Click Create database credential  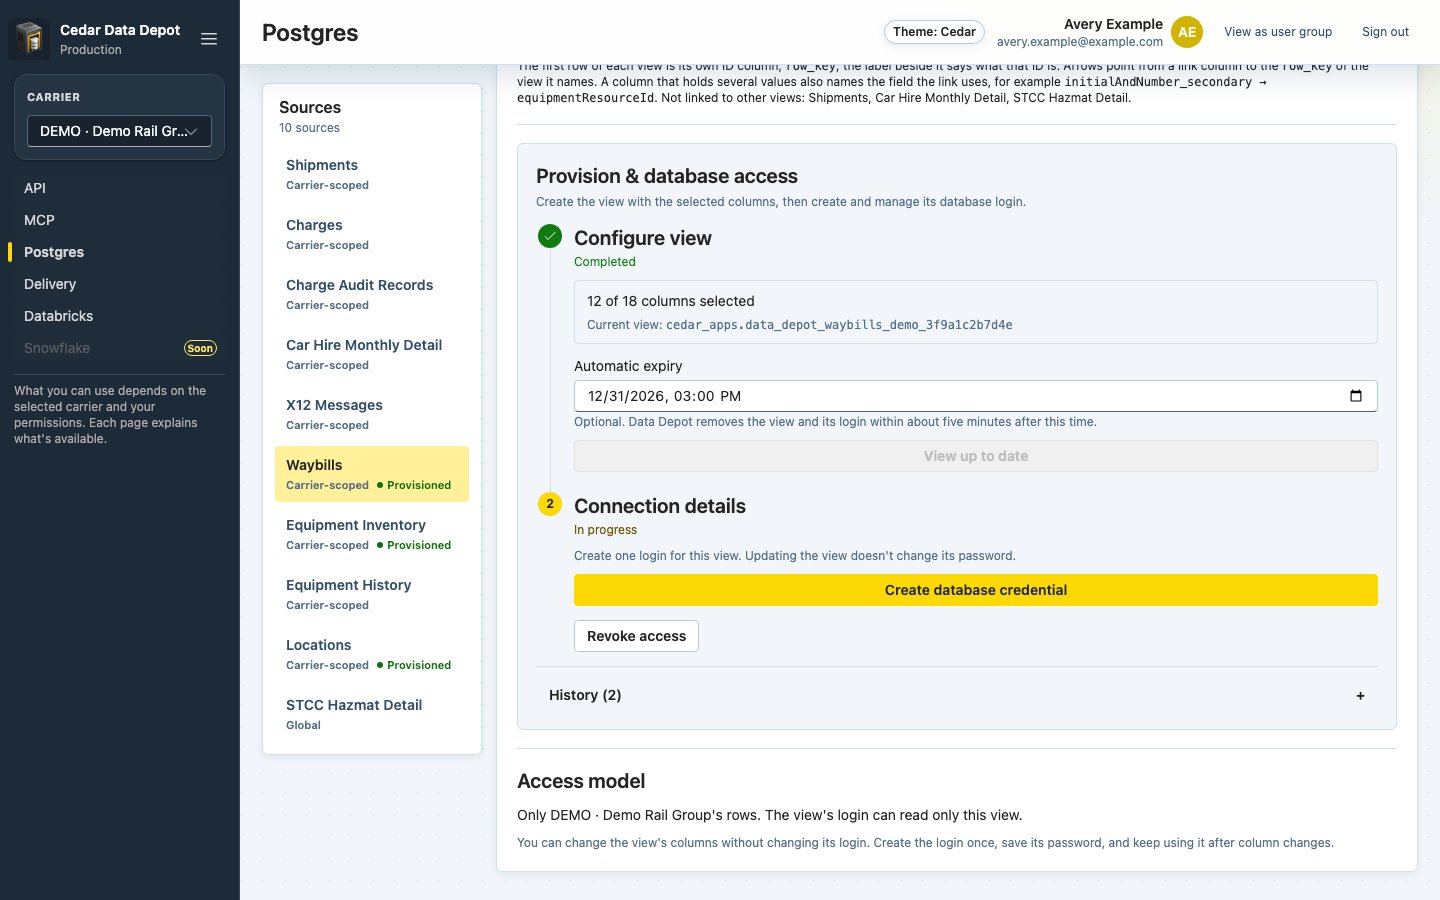point(976,590)
